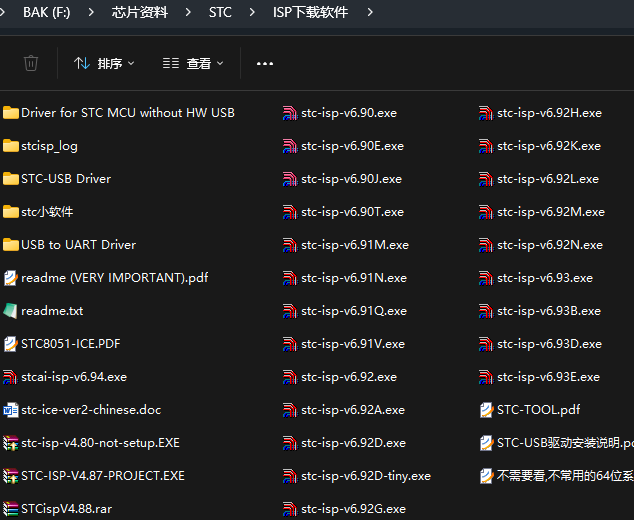Viewport: 634px width, 520px height.
Task: Select STC breadcrumb segment
Action: pyautogui.click(x=220, y=12)
